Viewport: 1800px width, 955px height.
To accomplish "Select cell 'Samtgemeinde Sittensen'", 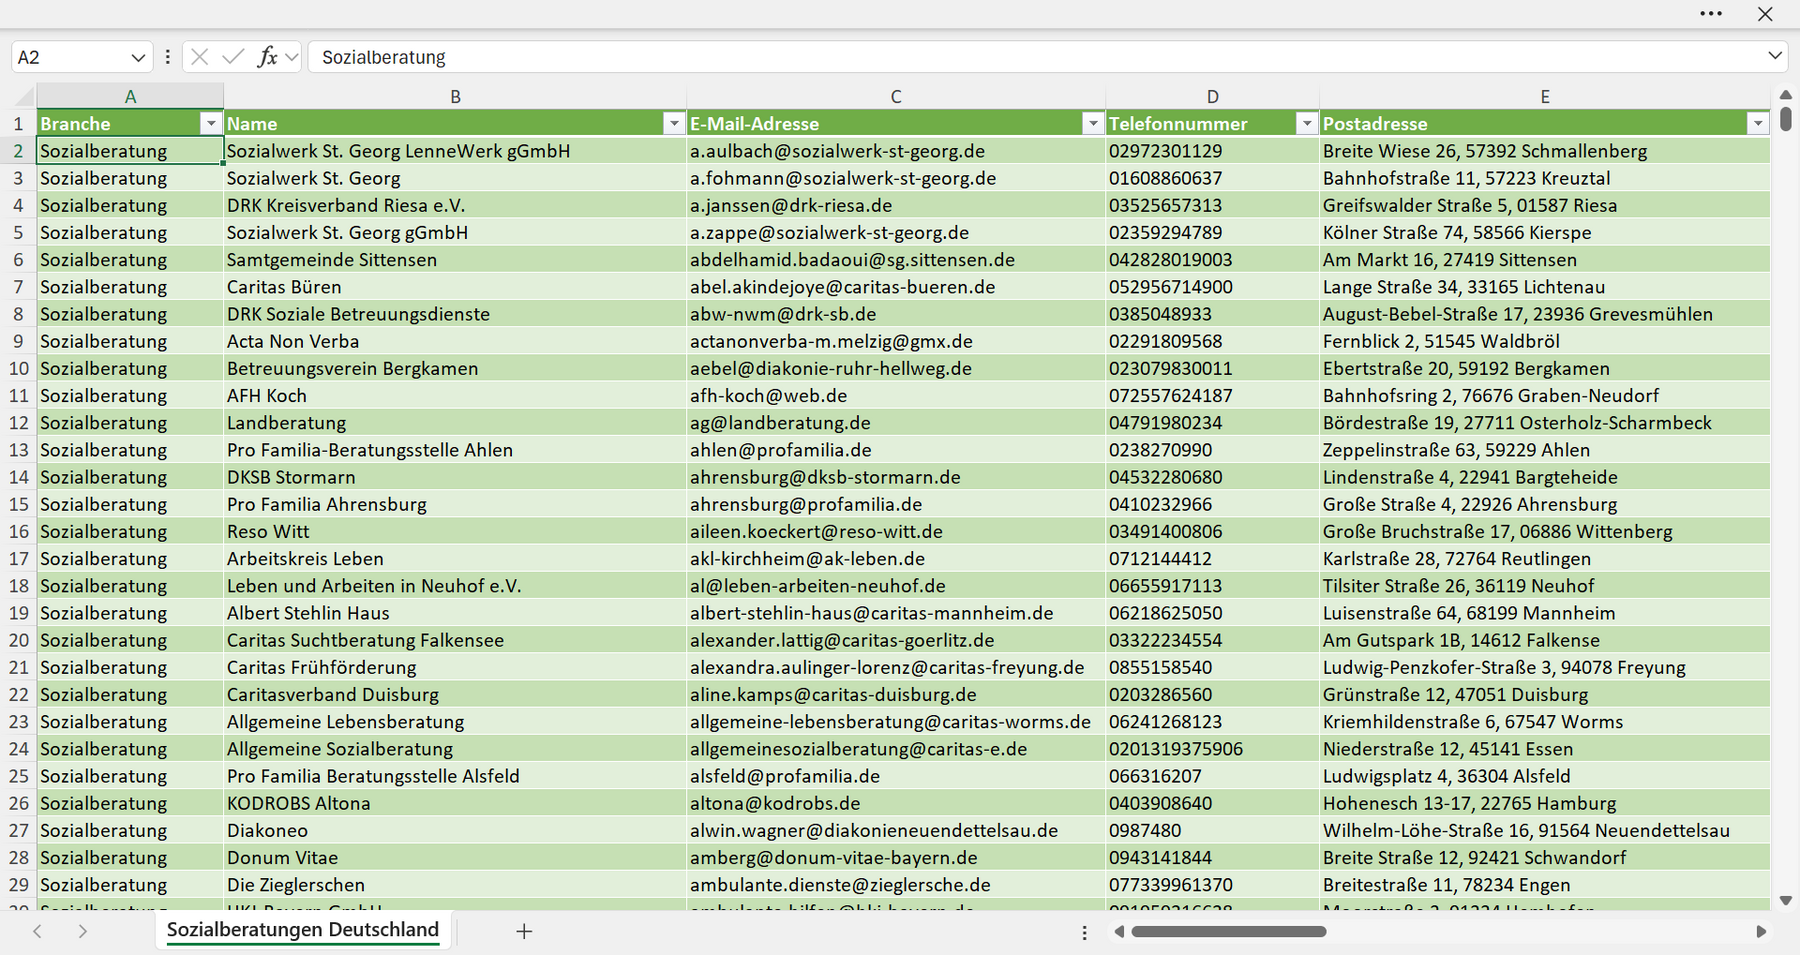I will click(x=455, y=260).
